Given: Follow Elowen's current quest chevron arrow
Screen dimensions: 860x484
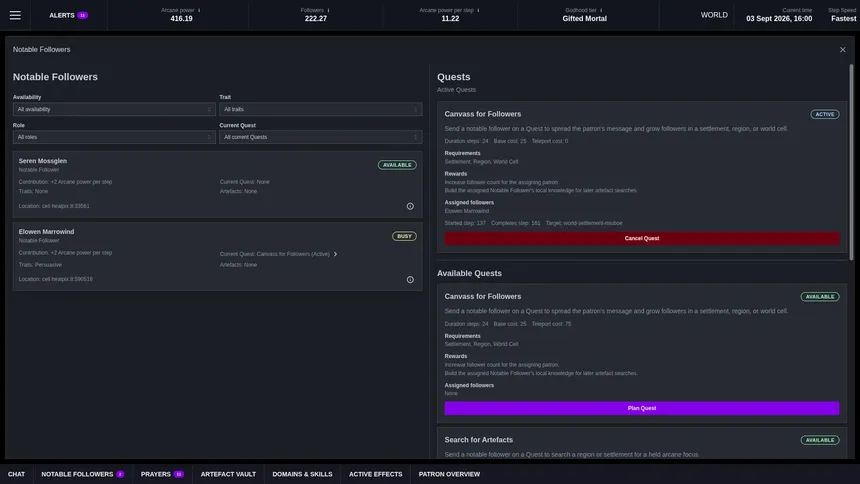Looking at the screenshot, I should click(x=336, y=254).
